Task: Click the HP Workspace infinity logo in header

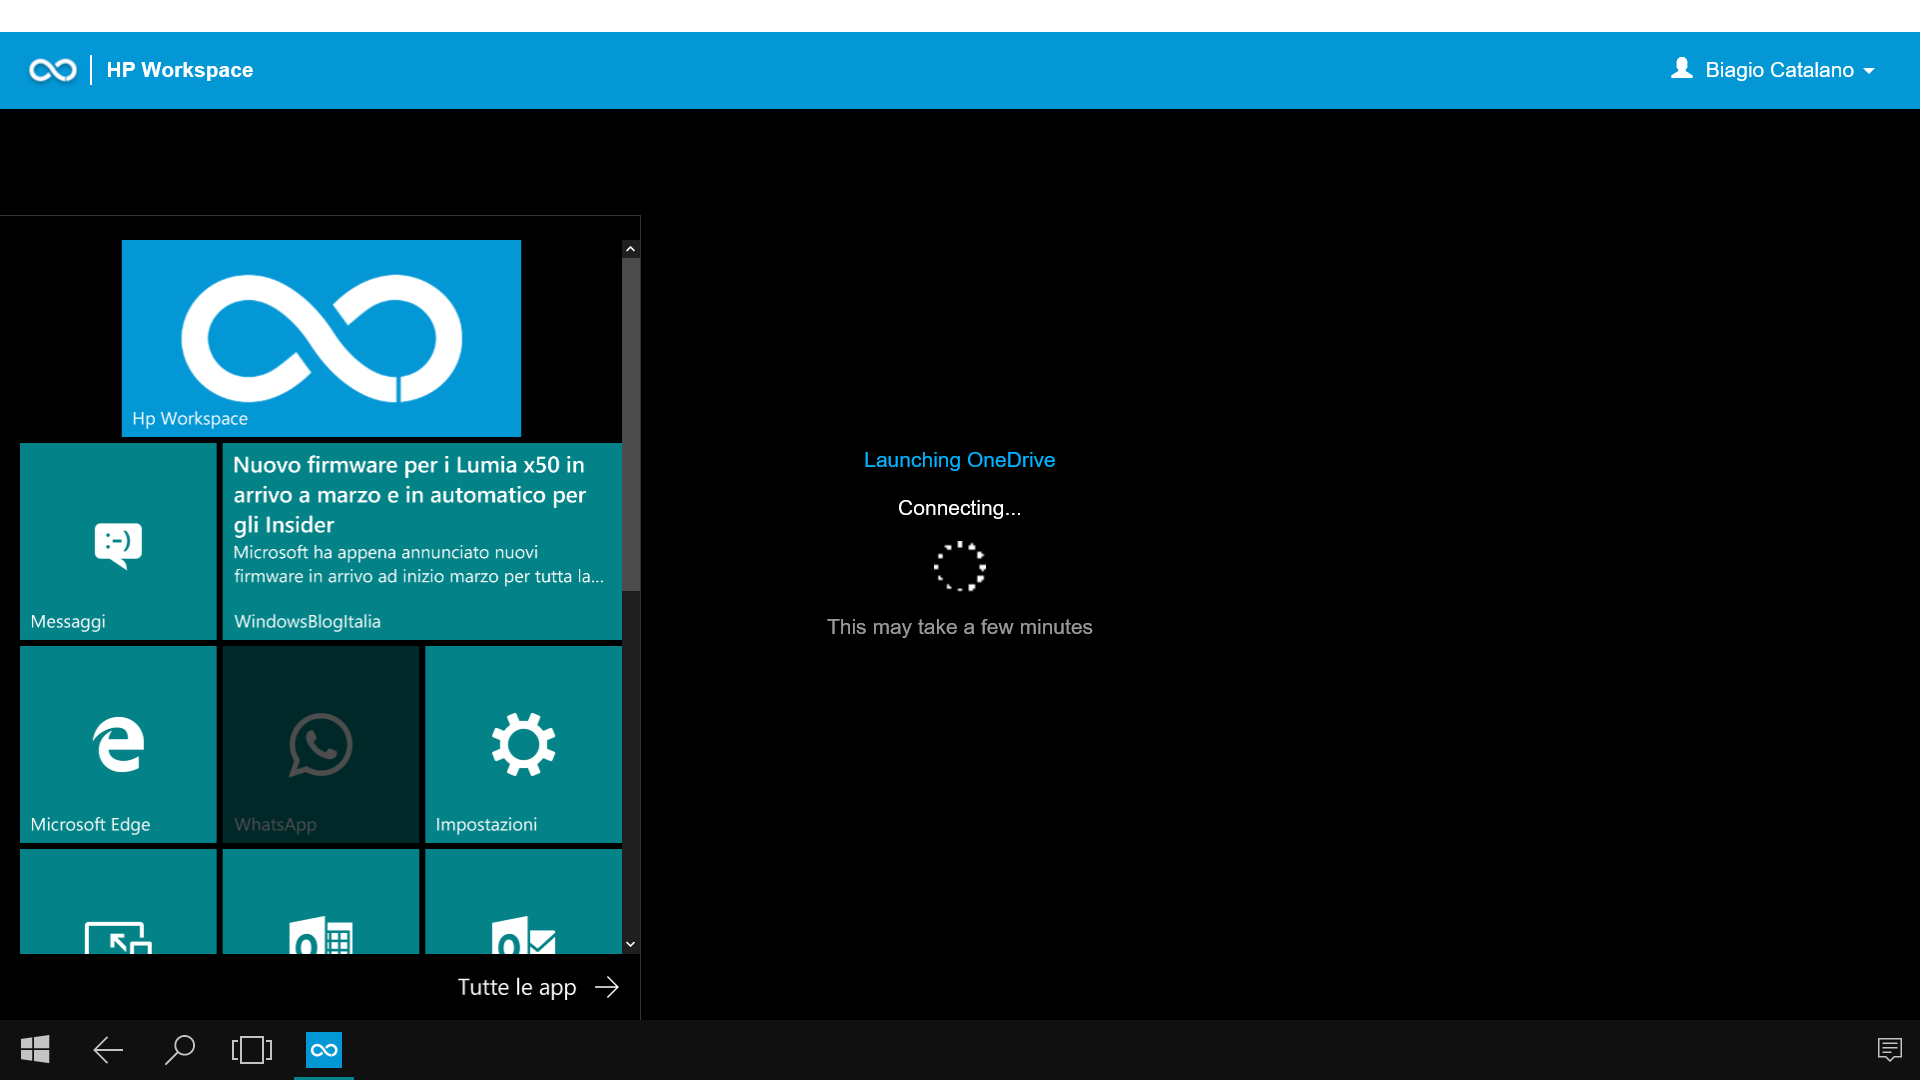Action: [x=53, y=70]
